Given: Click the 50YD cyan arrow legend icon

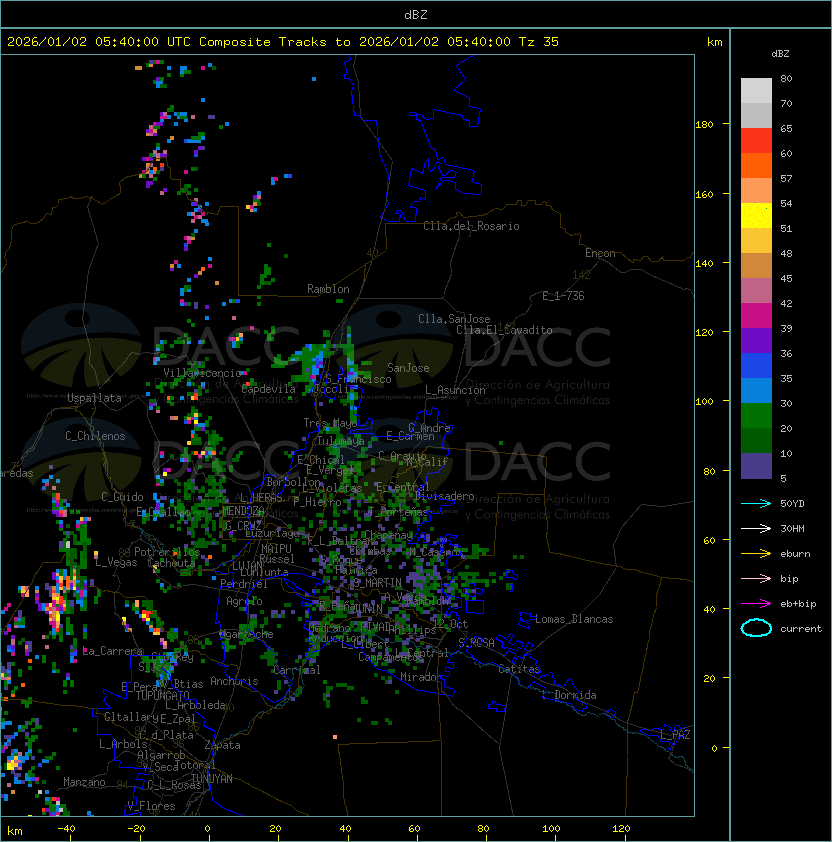Looking at the screenshot, I should tap(756, 504).
